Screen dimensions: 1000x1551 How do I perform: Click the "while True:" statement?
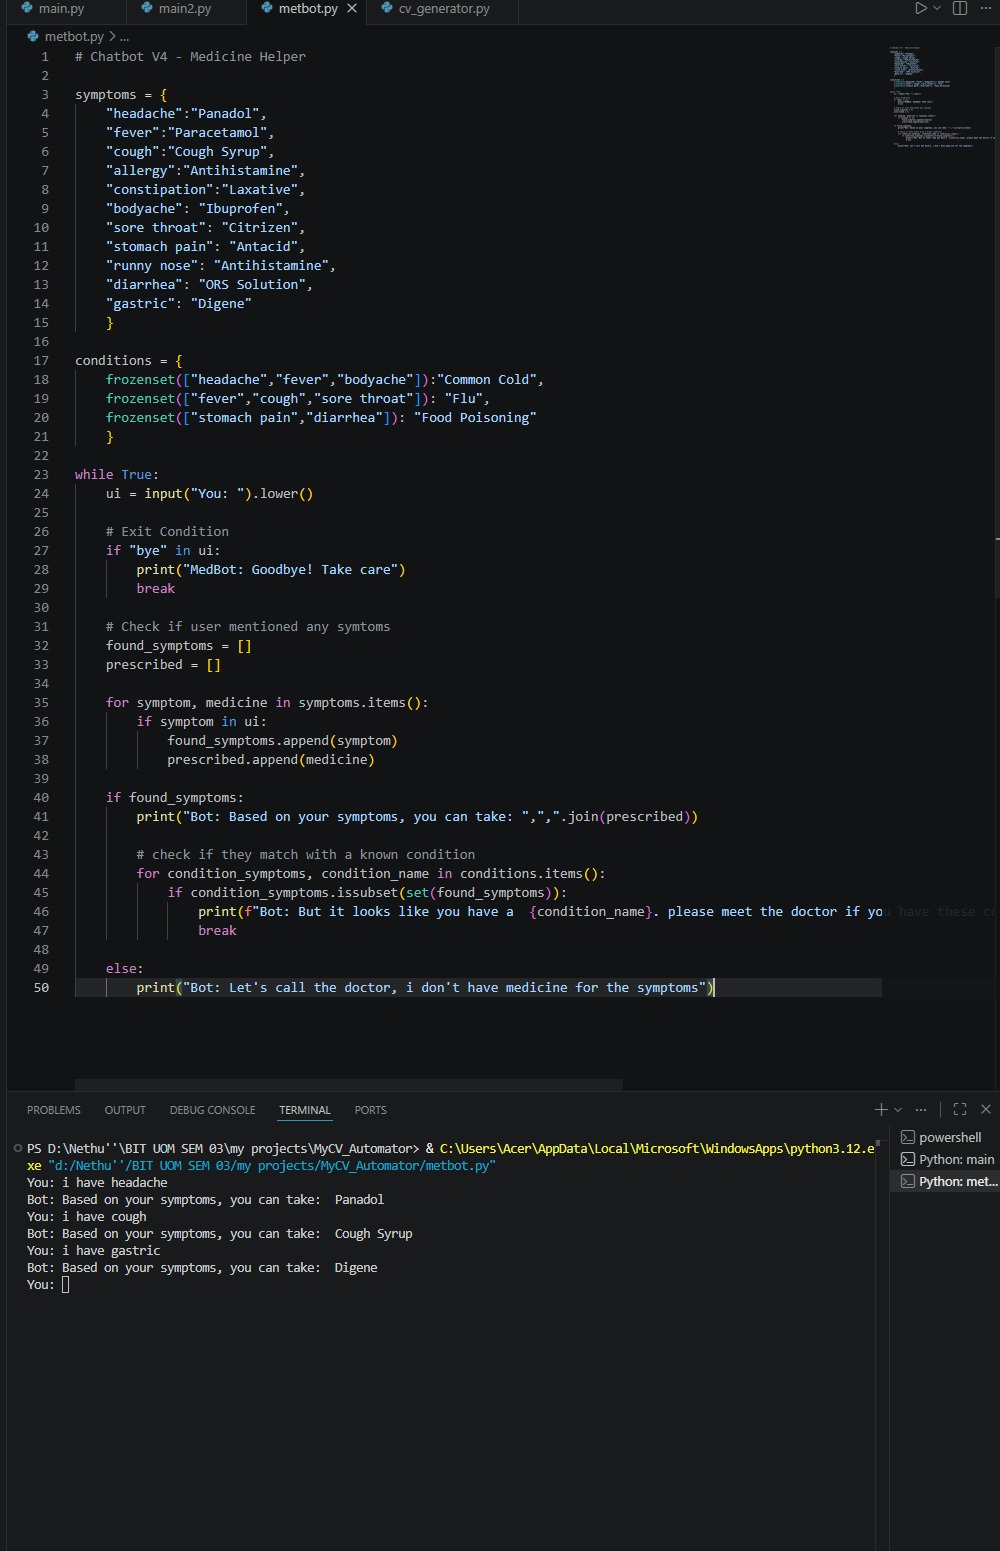click(x=117, y=474)
